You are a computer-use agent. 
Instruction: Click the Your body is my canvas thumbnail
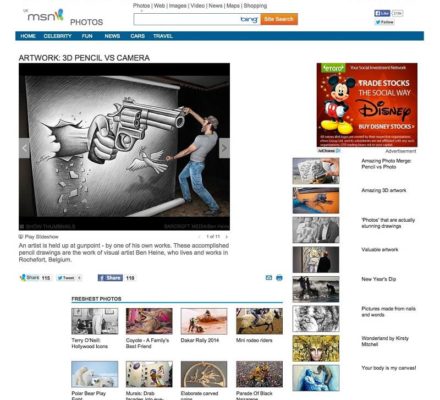pyautogui.click(x=316, y=378)
